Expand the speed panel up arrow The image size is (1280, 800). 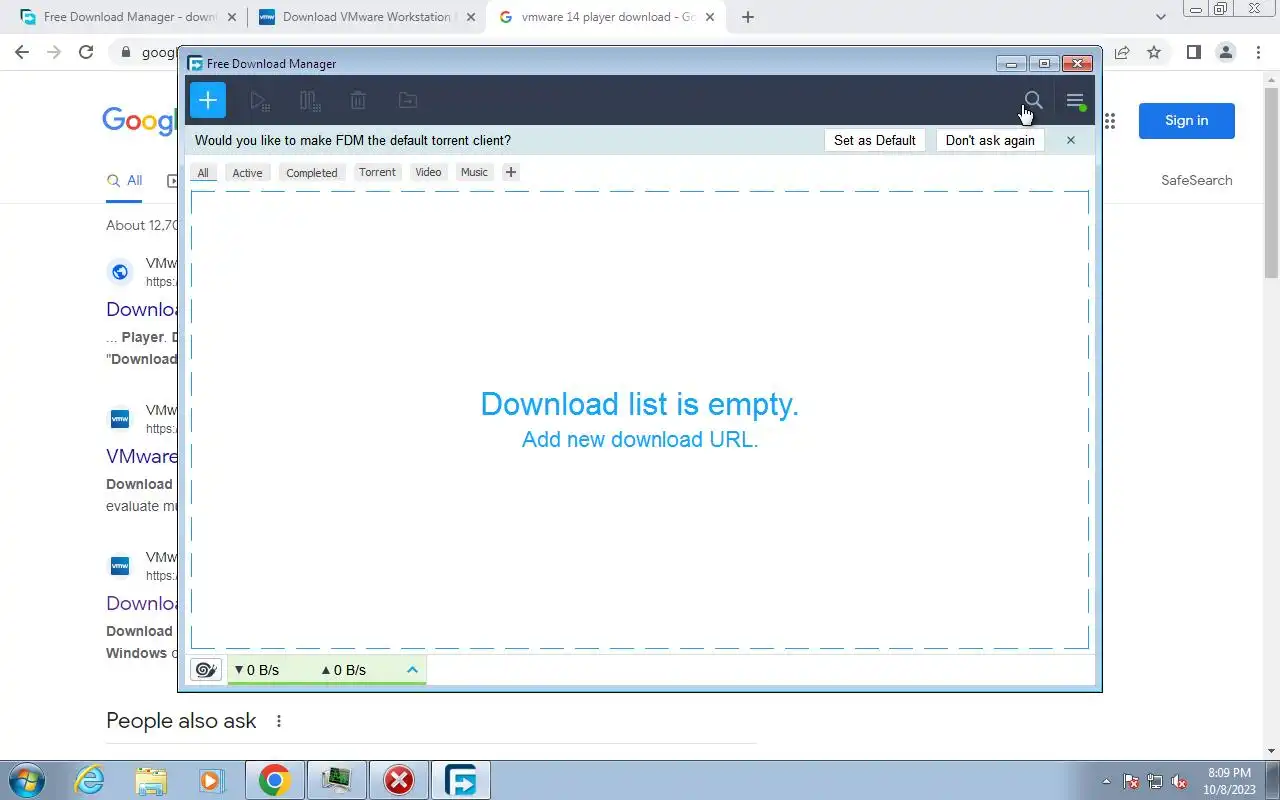coord(412,670)
